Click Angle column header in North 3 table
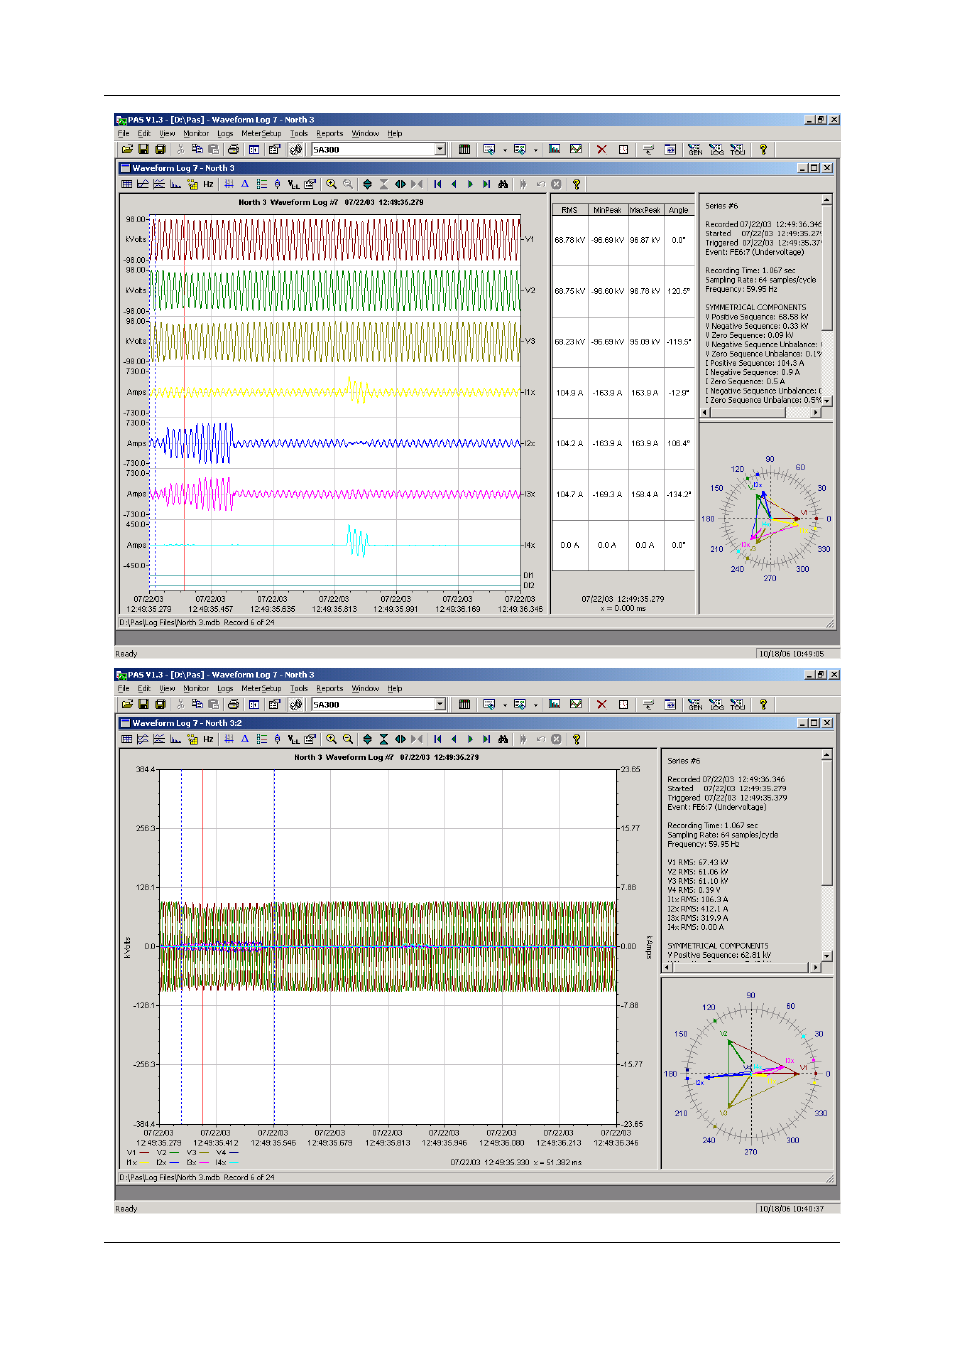Image resolution: width=954 pixels, height=1350 pixels. (x=679, y=210)
